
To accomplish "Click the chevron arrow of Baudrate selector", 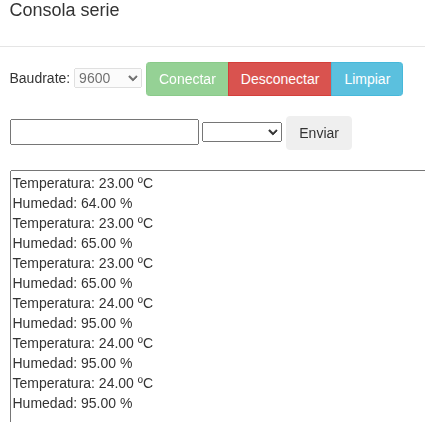I will 133,78.
